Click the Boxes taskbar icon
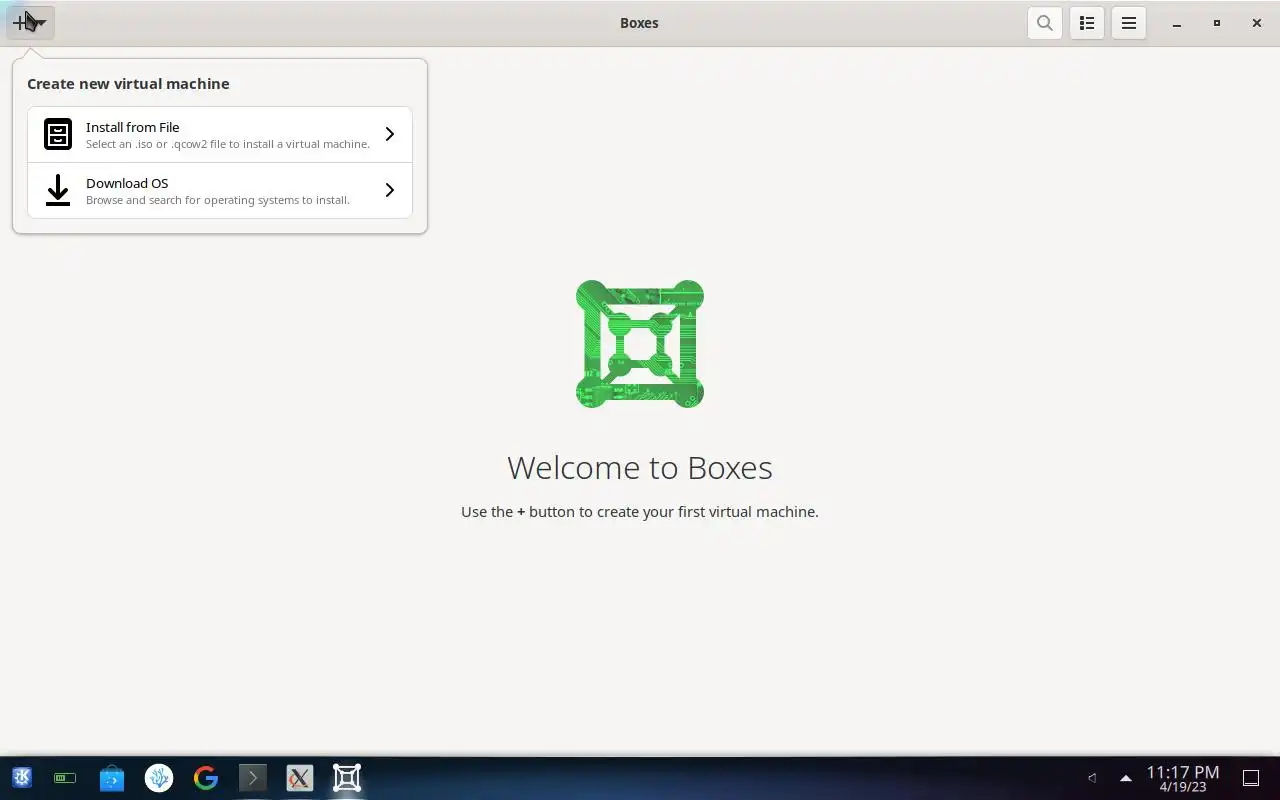The height and width of the screenshot is (800, 1280). pyautogui.click(x=347, y=778)
